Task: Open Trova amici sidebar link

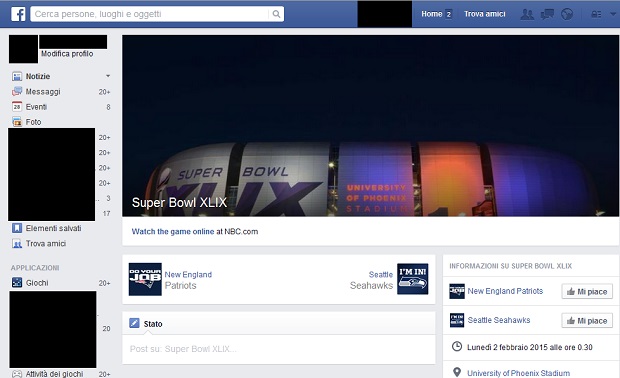Action: pos(46,244)
